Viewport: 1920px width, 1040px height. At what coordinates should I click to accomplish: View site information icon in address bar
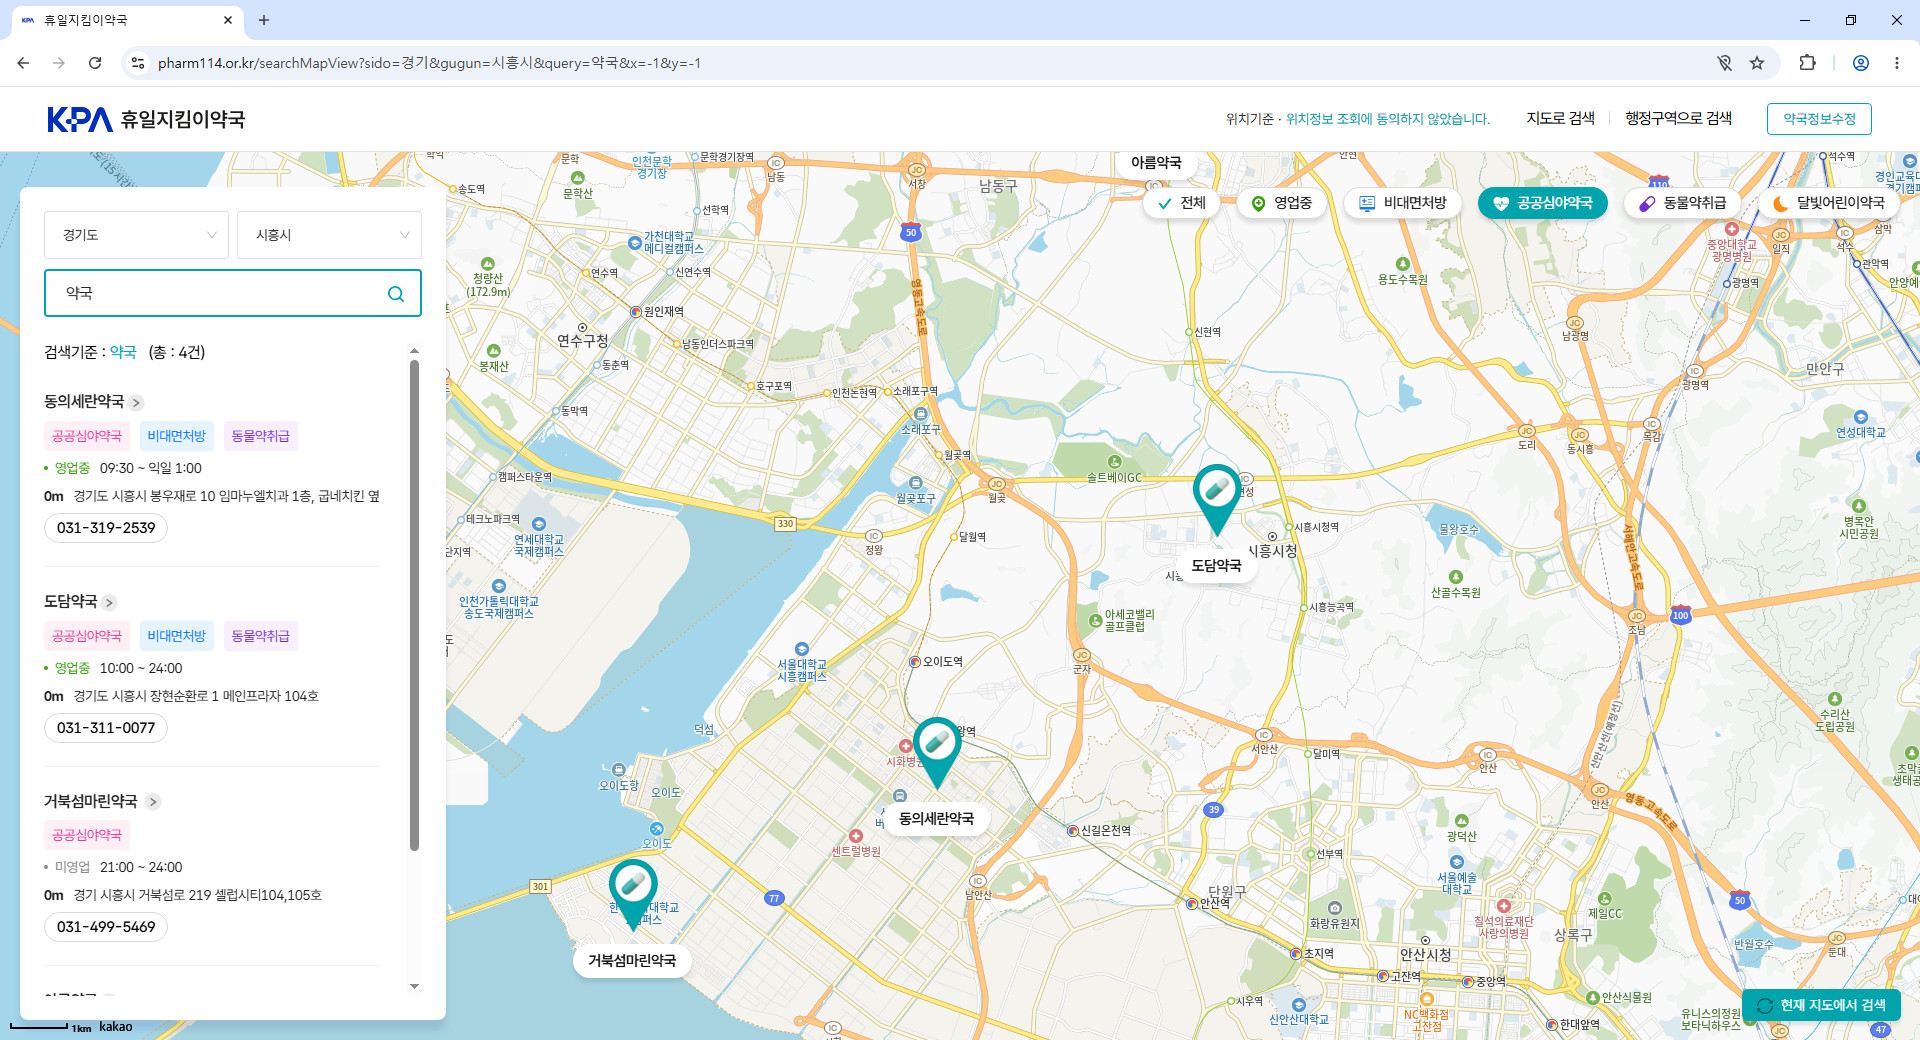[138, 63]
